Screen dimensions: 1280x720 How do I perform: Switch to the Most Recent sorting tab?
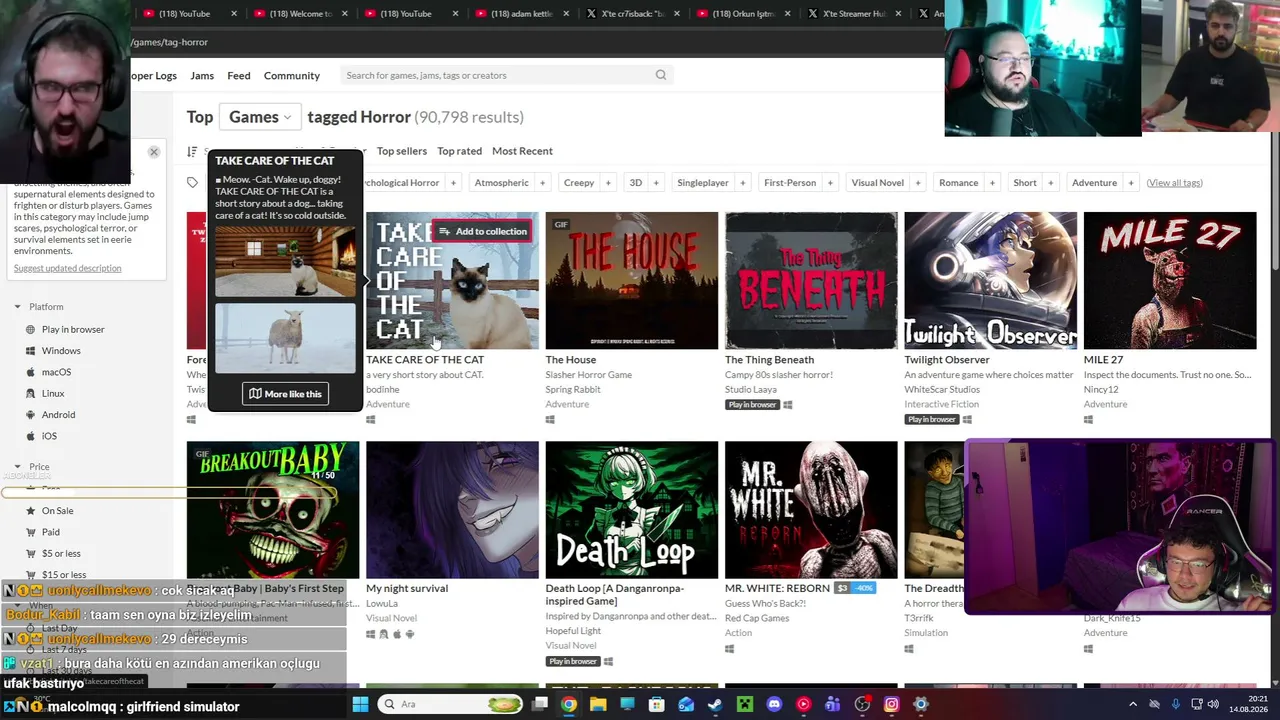(522, 151)
